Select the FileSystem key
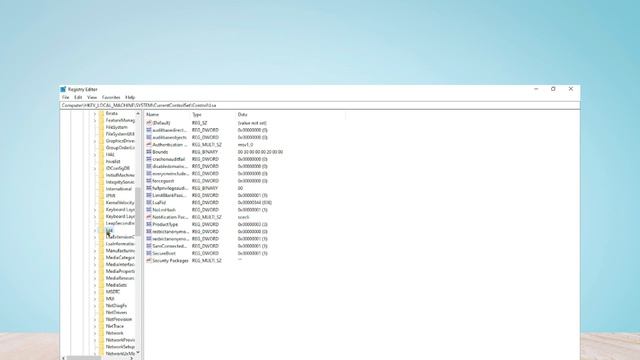640x360 pixels. (116, 127)
